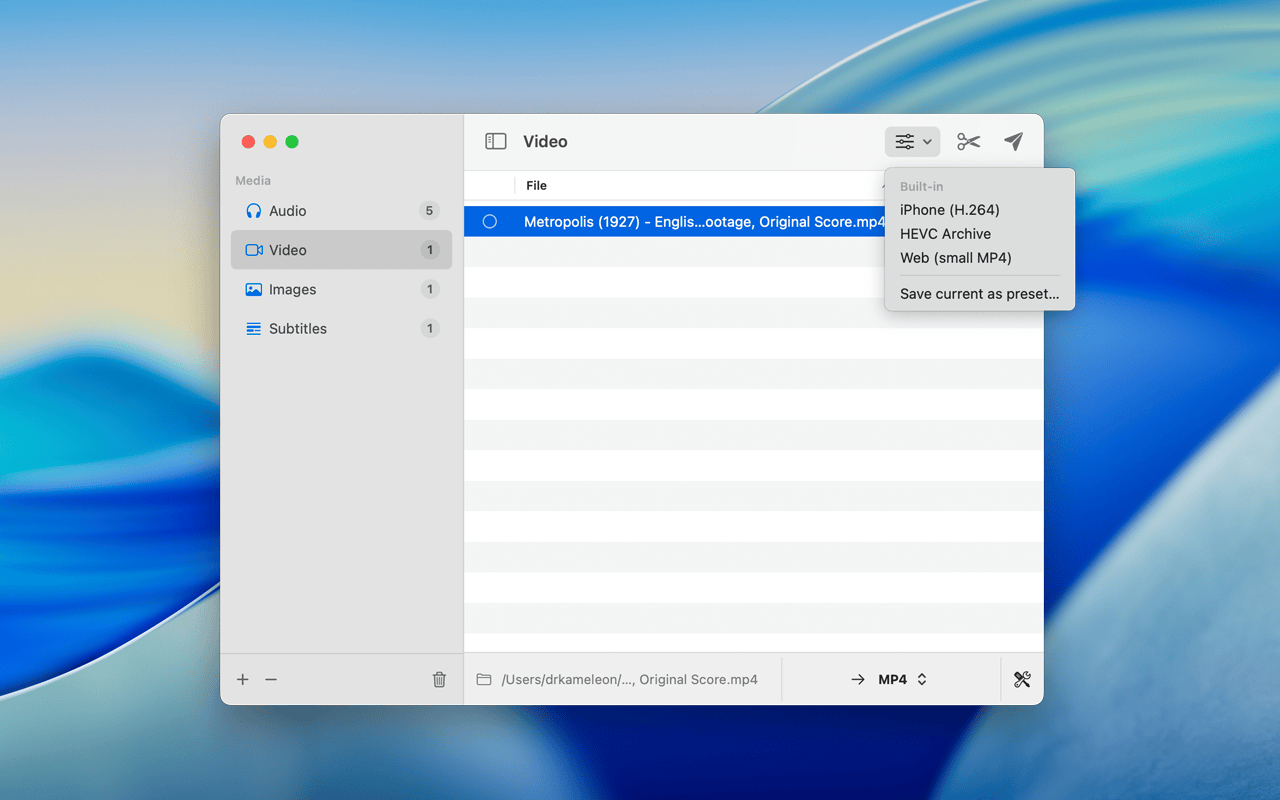This screenshot has height=800, width=1280.
Task: Select the Subtitles lines icon
Action: point(254,329)
